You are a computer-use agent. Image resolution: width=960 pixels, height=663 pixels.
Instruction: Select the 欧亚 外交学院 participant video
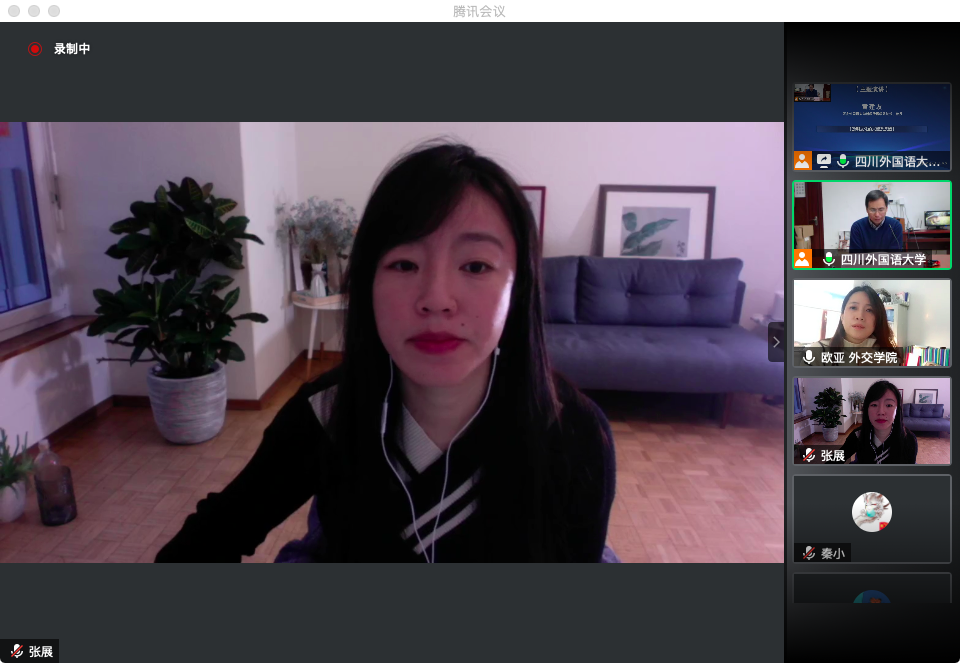coord(871,315)
